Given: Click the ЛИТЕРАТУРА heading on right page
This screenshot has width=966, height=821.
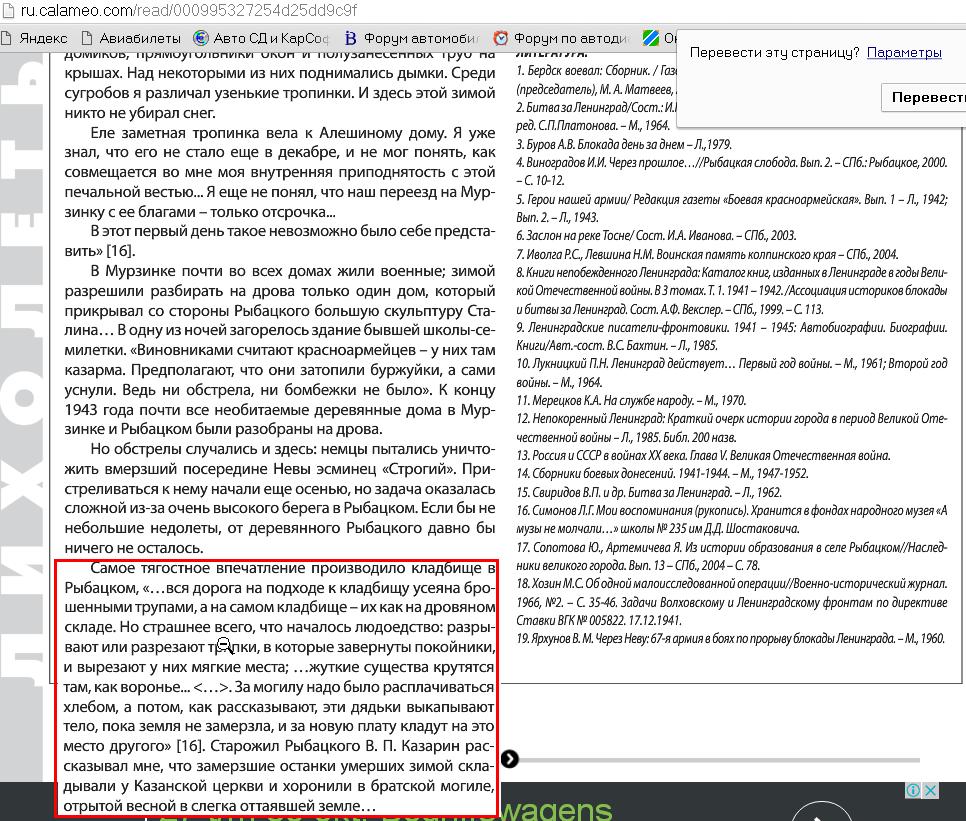Looking at the screenshot, I should click(551, 52).
